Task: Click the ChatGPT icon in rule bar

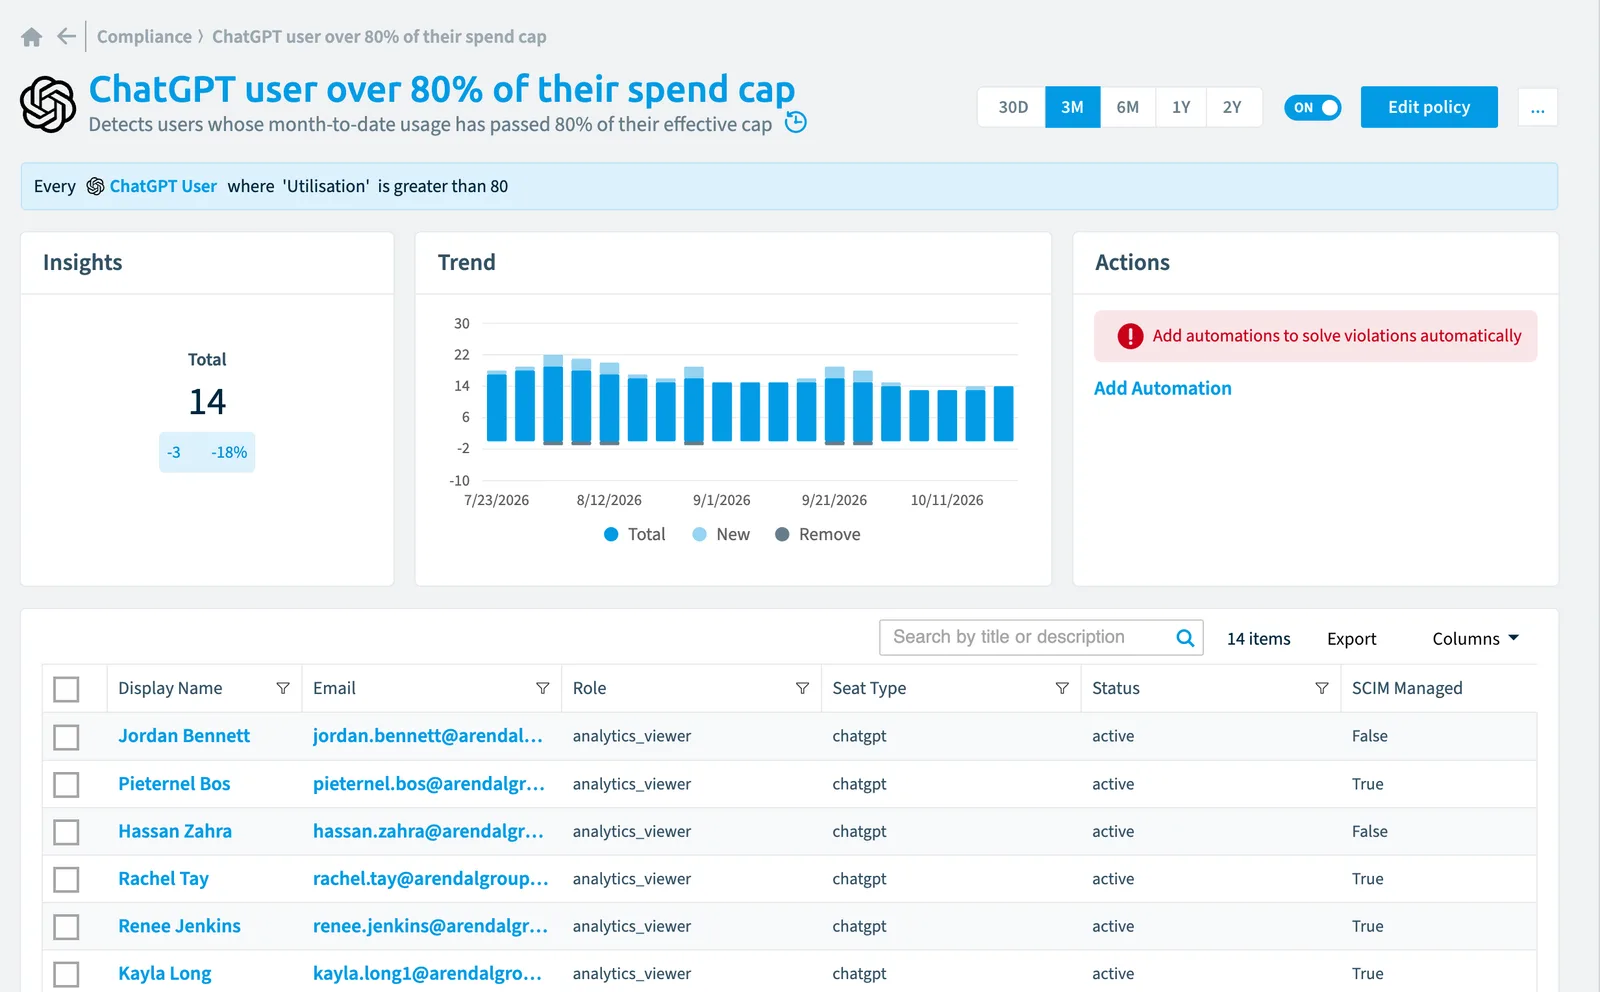Action: coord(95,187)
